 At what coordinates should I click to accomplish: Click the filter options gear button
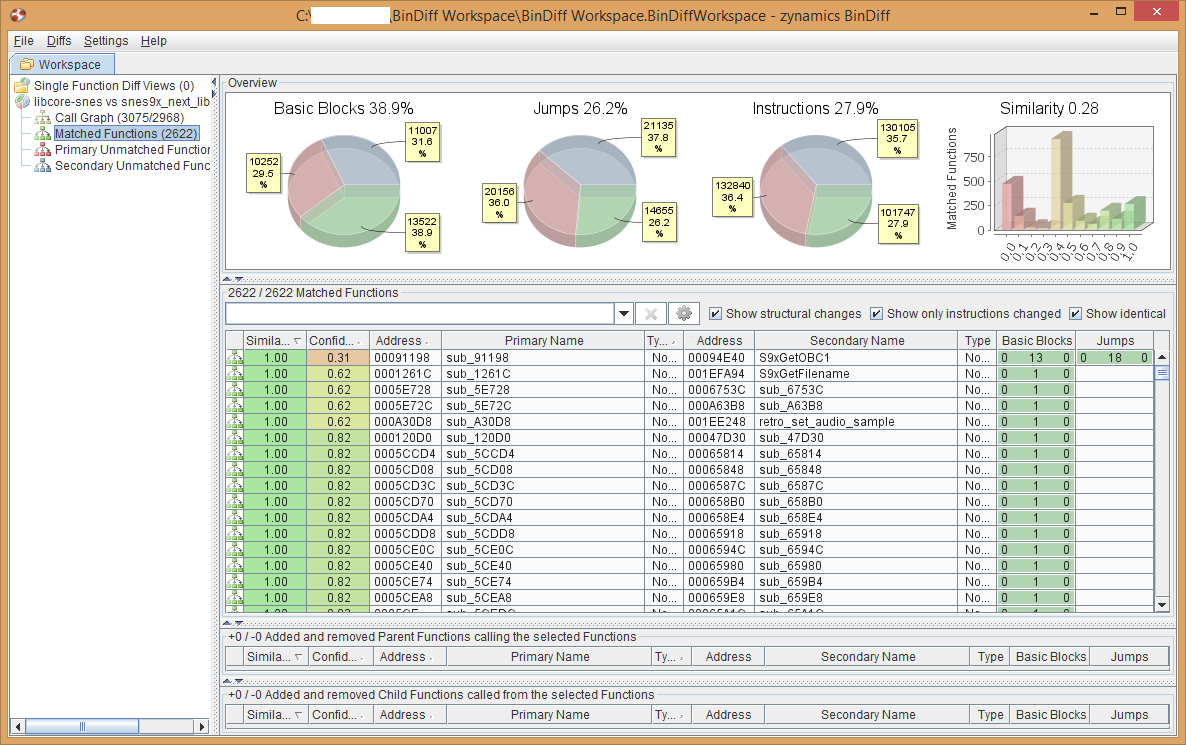(684, 313)
